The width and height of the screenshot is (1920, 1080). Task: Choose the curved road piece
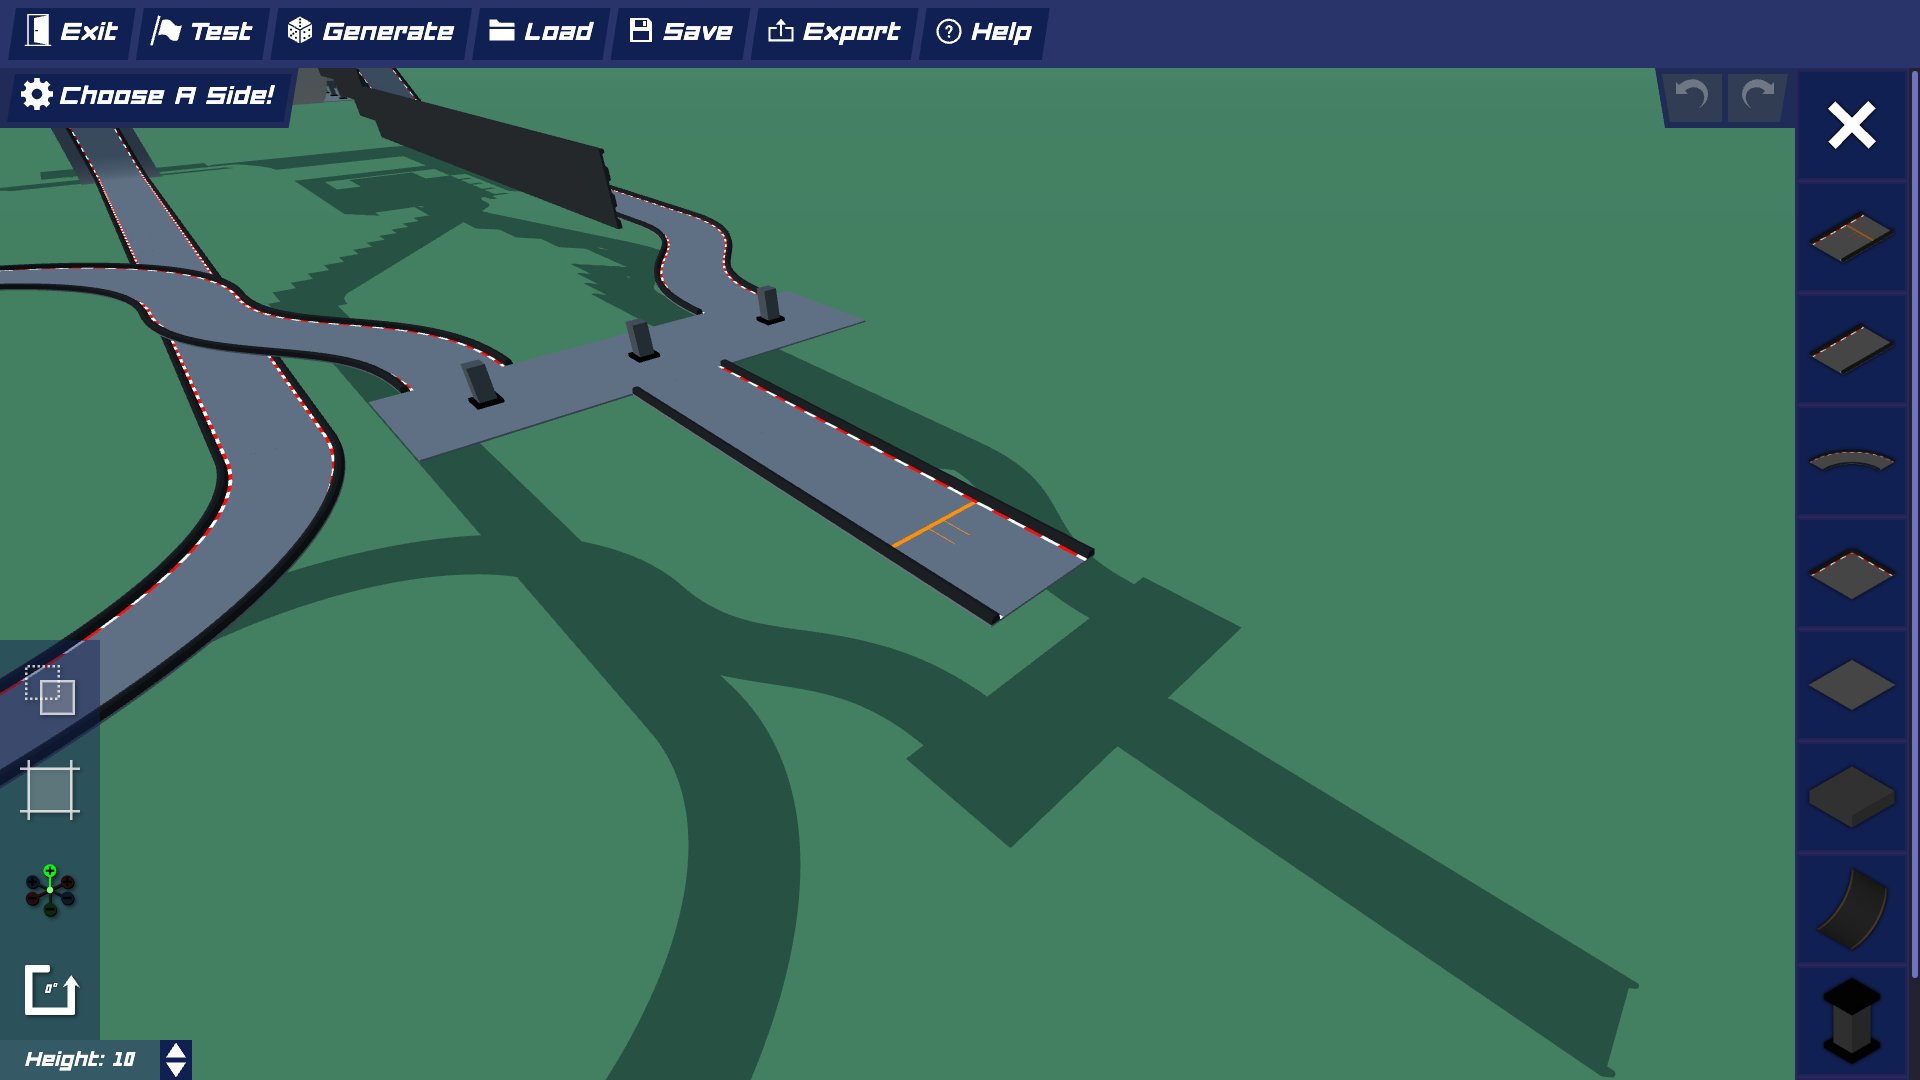pyautogui.click(x=1851, y=461)
